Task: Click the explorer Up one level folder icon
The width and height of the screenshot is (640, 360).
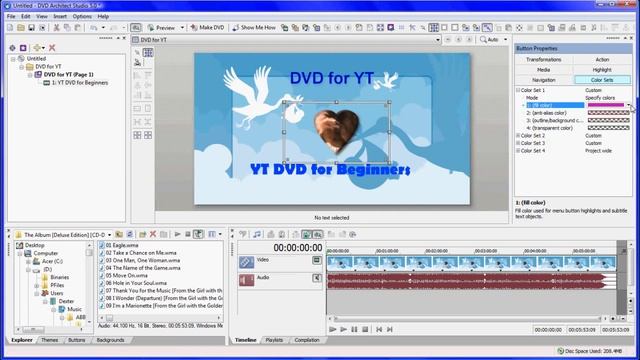Action: [119, 234]
